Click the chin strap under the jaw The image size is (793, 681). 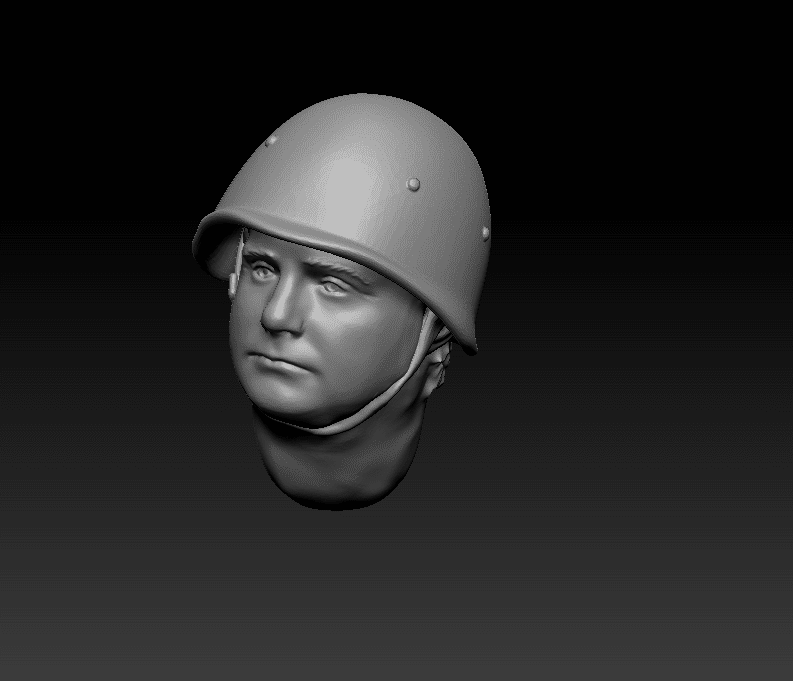350,424
